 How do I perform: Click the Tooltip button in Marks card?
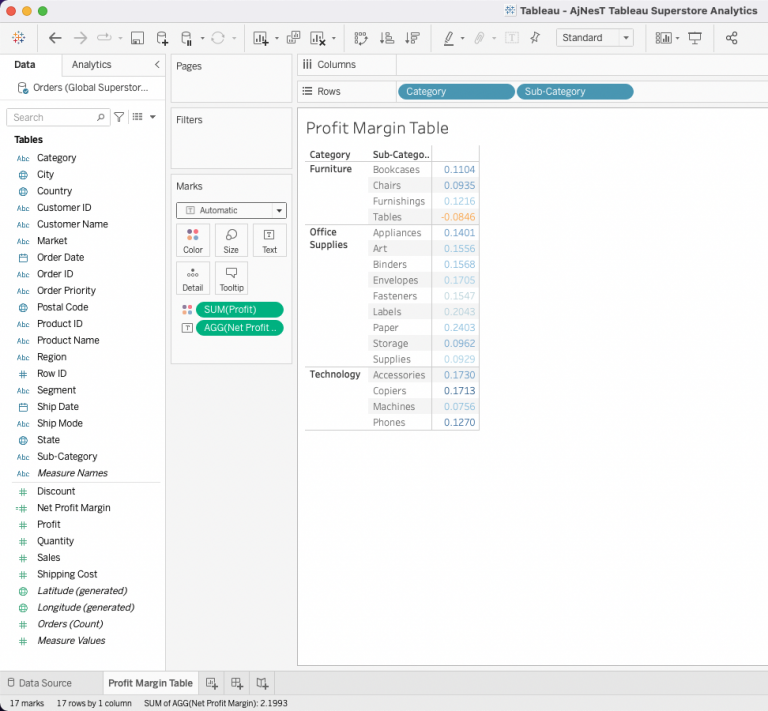tap(231, 277)
